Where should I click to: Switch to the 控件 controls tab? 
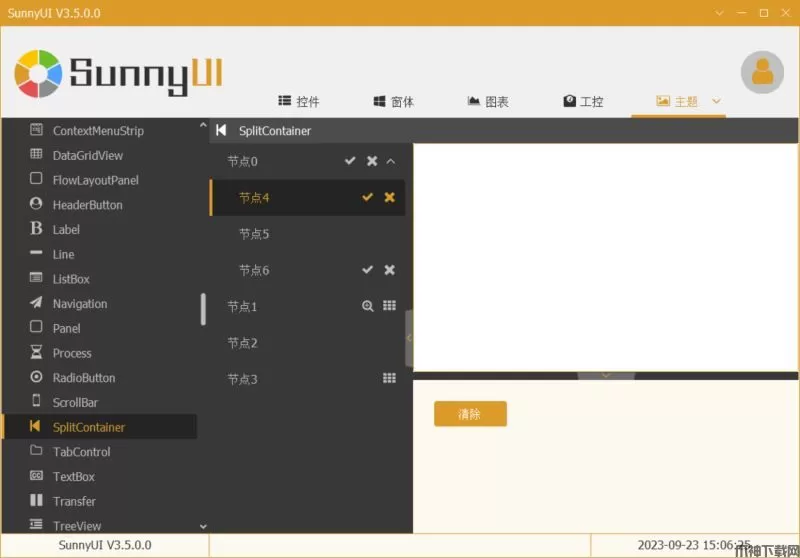[298, 102]
